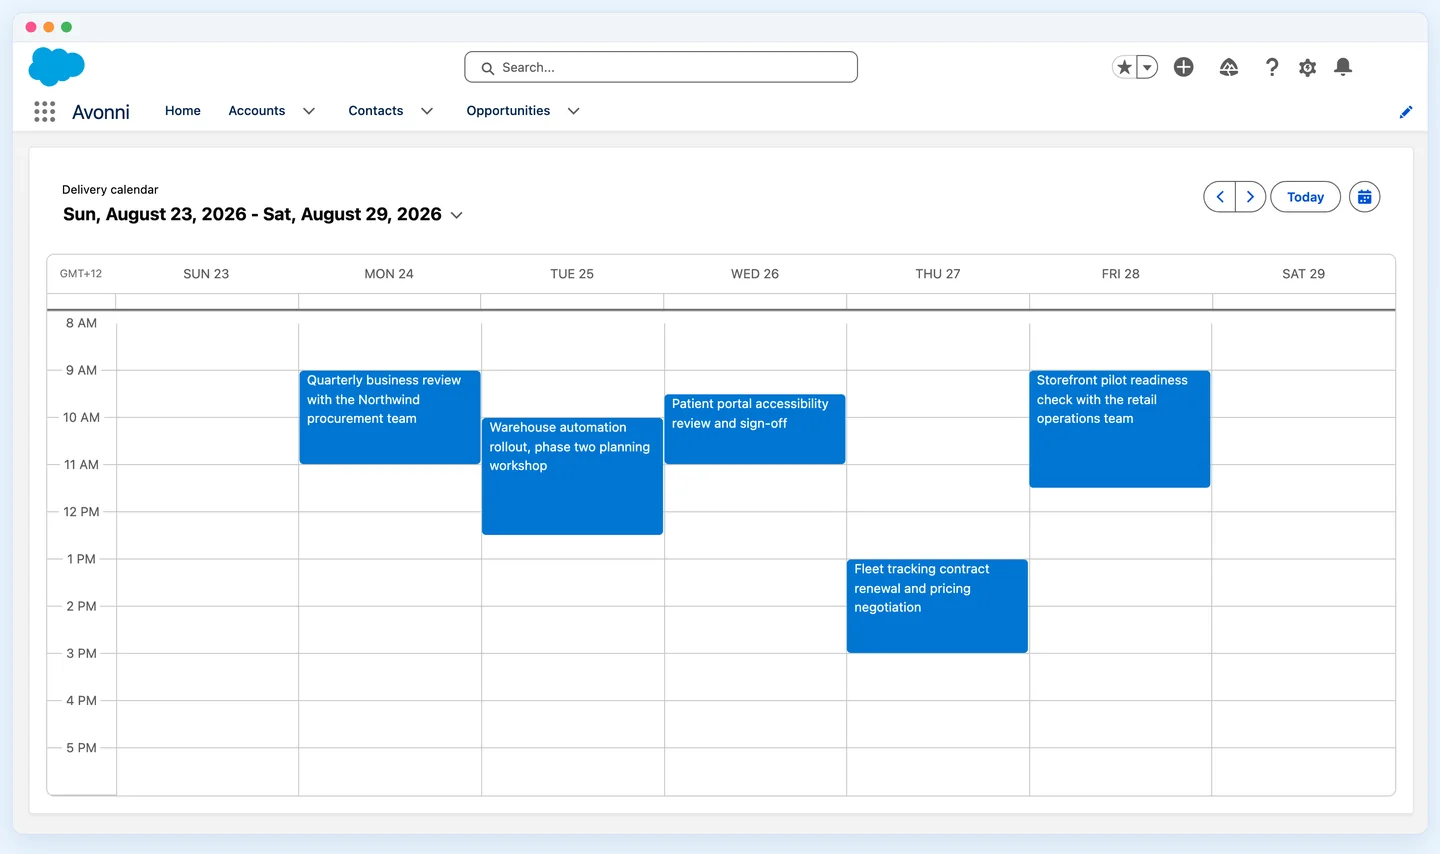
Task: Click the Delivery calendar title
Action: tap(110, 190)
